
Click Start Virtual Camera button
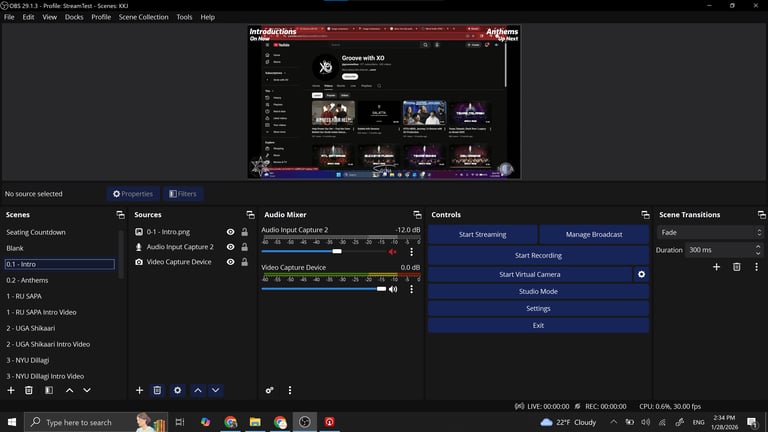530,275
